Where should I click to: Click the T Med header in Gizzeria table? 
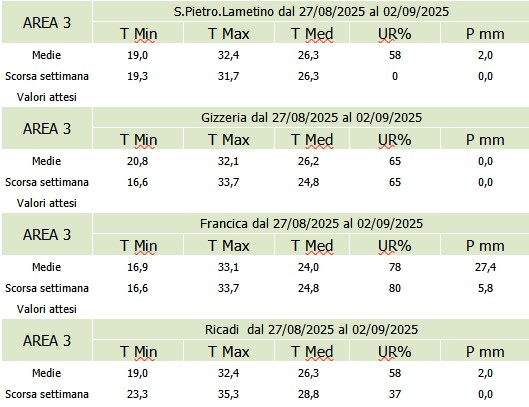[x=312, y=139]
